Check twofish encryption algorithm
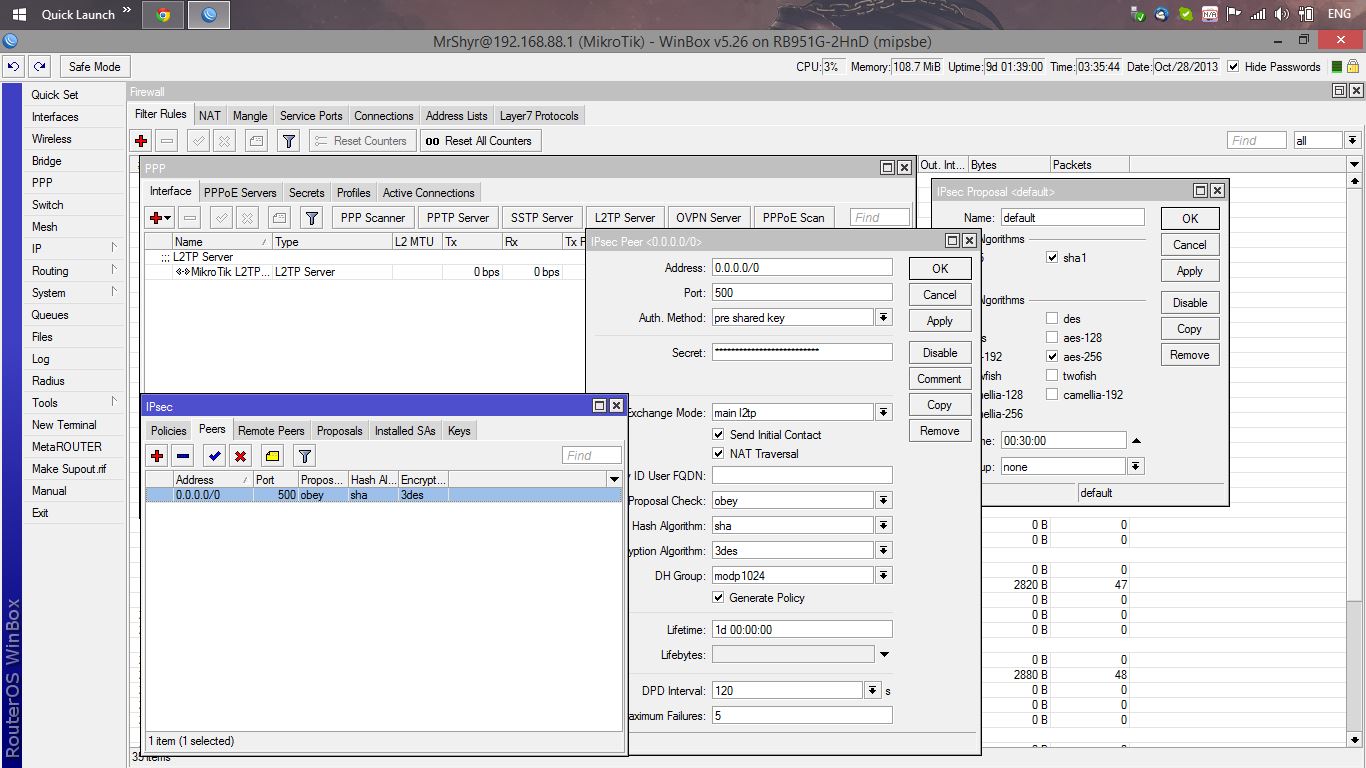 point(1052,376)
